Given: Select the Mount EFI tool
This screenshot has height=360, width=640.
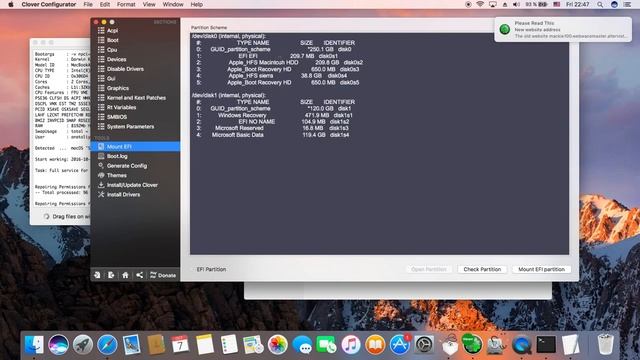Looking at the screenshot, I should [135, 147].
